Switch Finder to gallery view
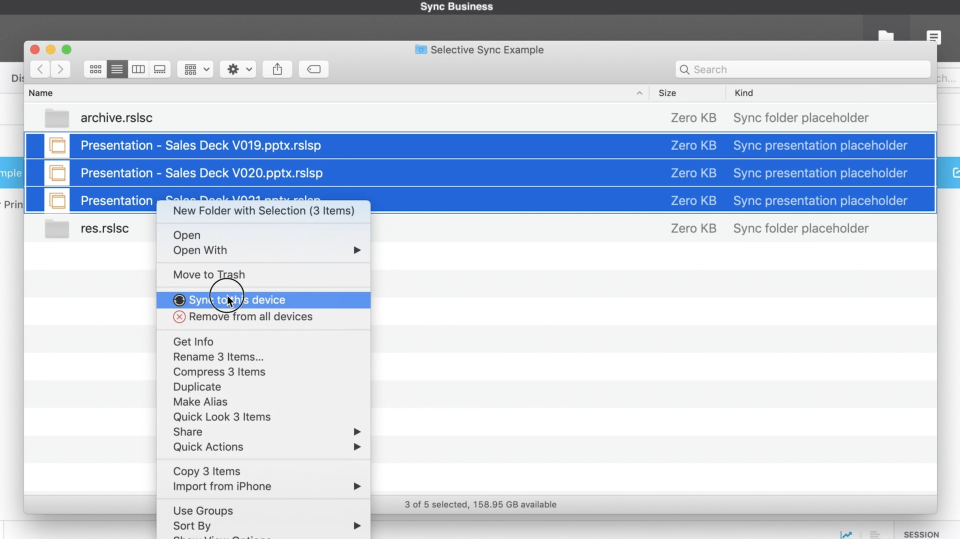Screen dimensions: 960x539 click(160, 69)
